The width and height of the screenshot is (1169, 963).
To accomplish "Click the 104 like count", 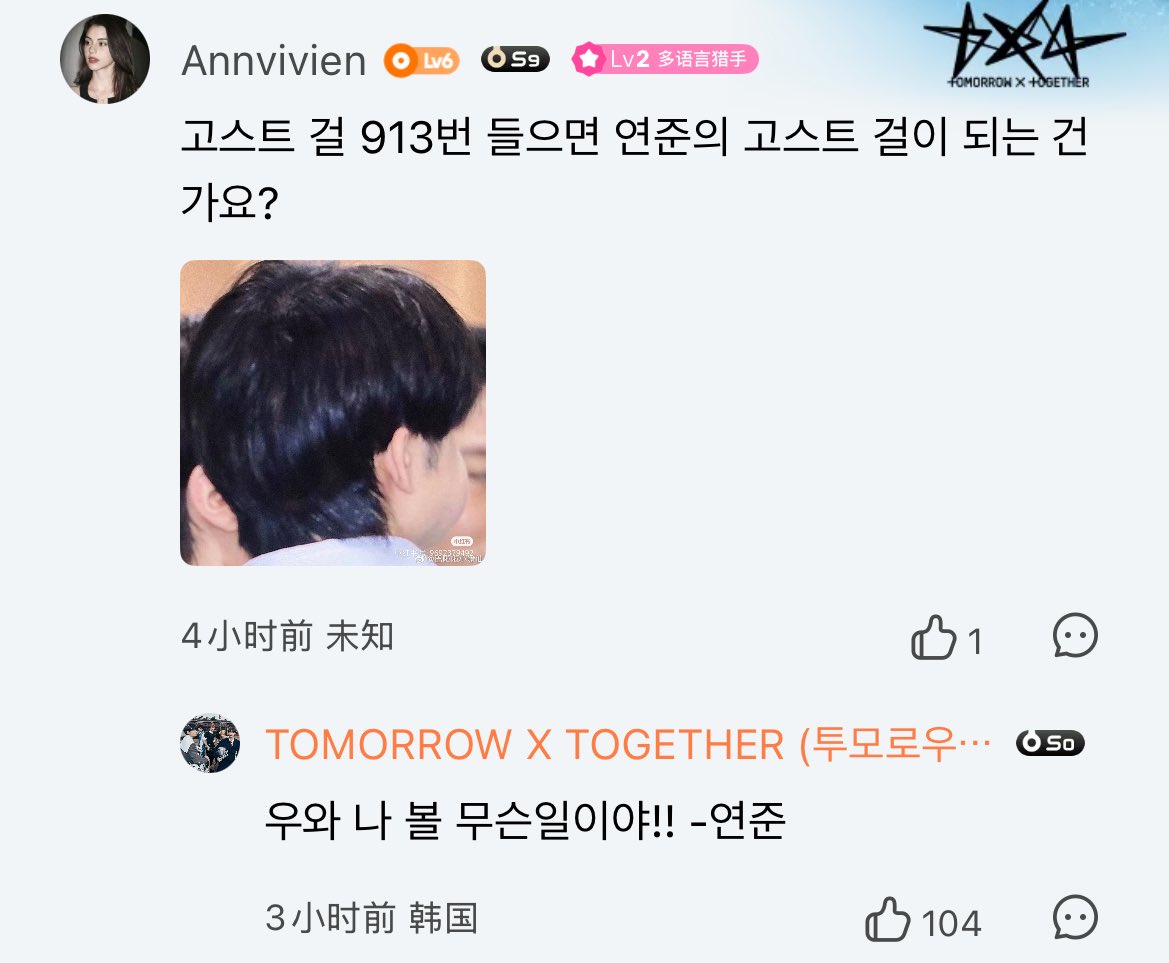I will pos(951,923).
